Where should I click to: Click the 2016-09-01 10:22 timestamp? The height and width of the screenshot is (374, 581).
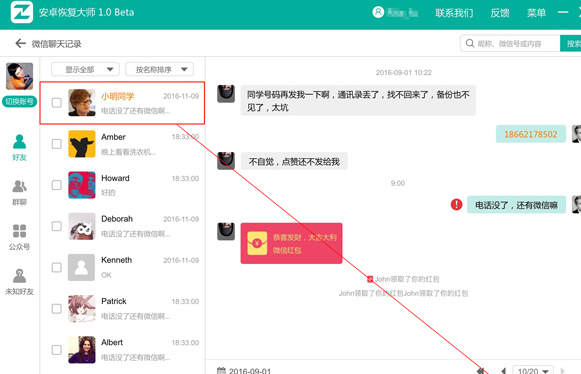coord(404,73)
